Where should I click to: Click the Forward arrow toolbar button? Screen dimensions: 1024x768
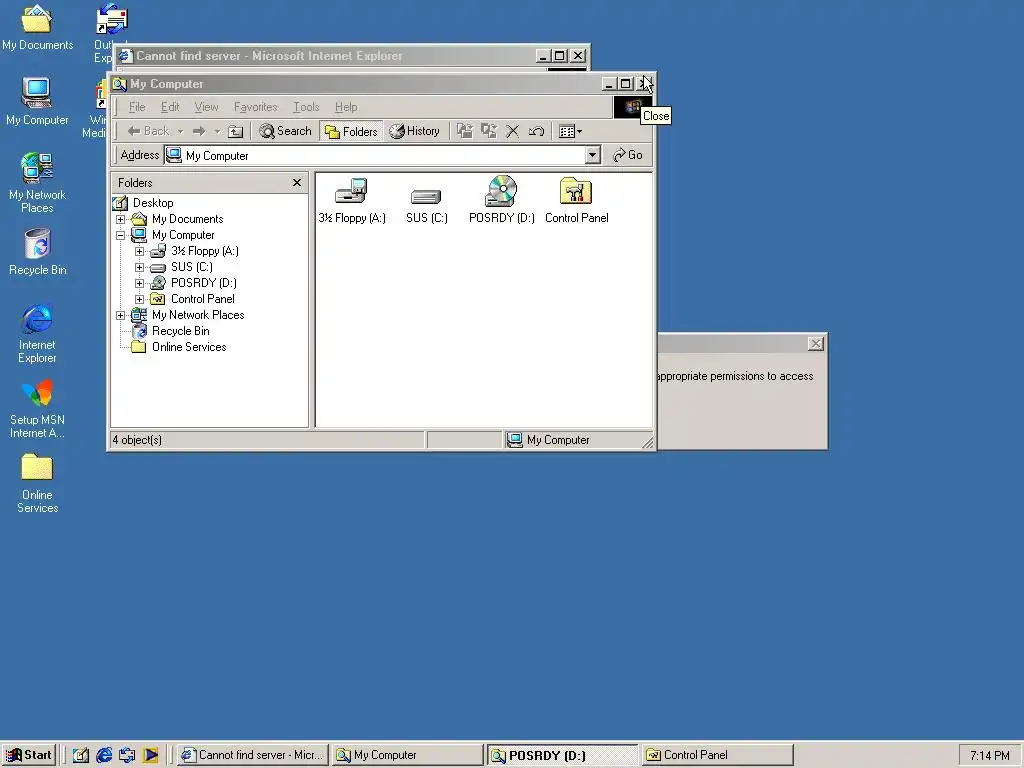click(199, 131)
